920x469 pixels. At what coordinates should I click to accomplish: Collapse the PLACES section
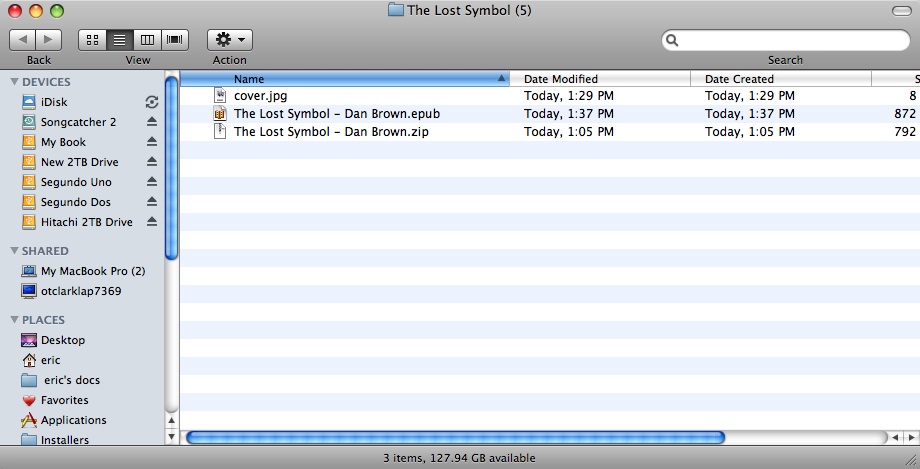14,320
